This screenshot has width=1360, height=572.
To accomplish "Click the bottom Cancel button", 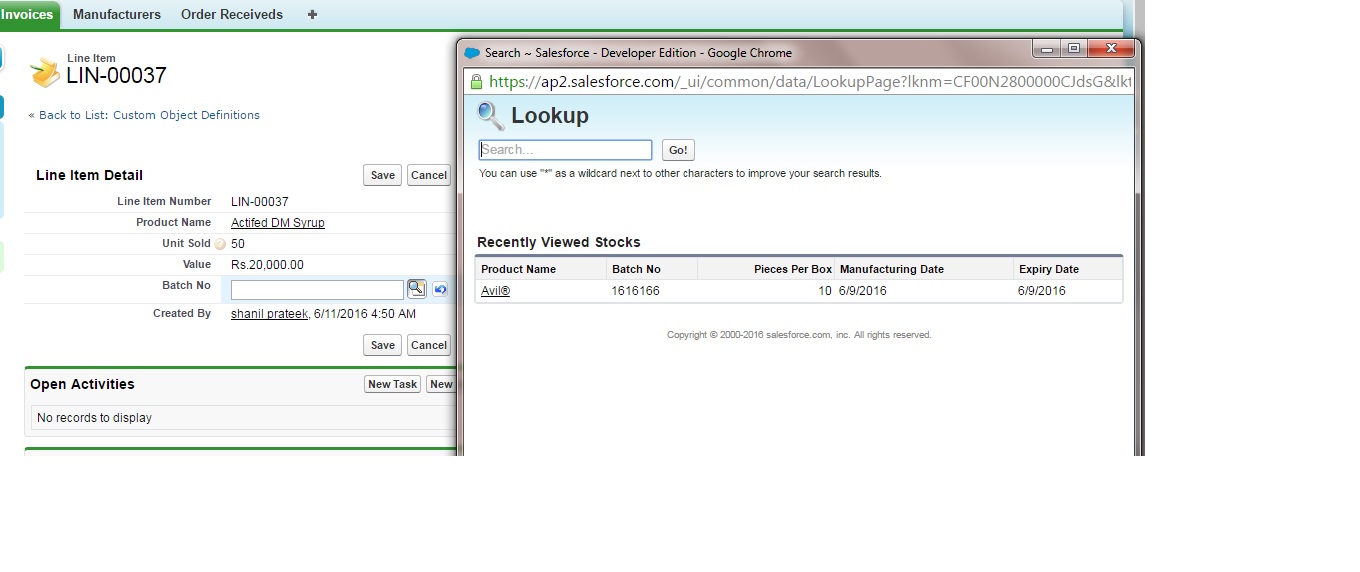I will tap(429, 345).
